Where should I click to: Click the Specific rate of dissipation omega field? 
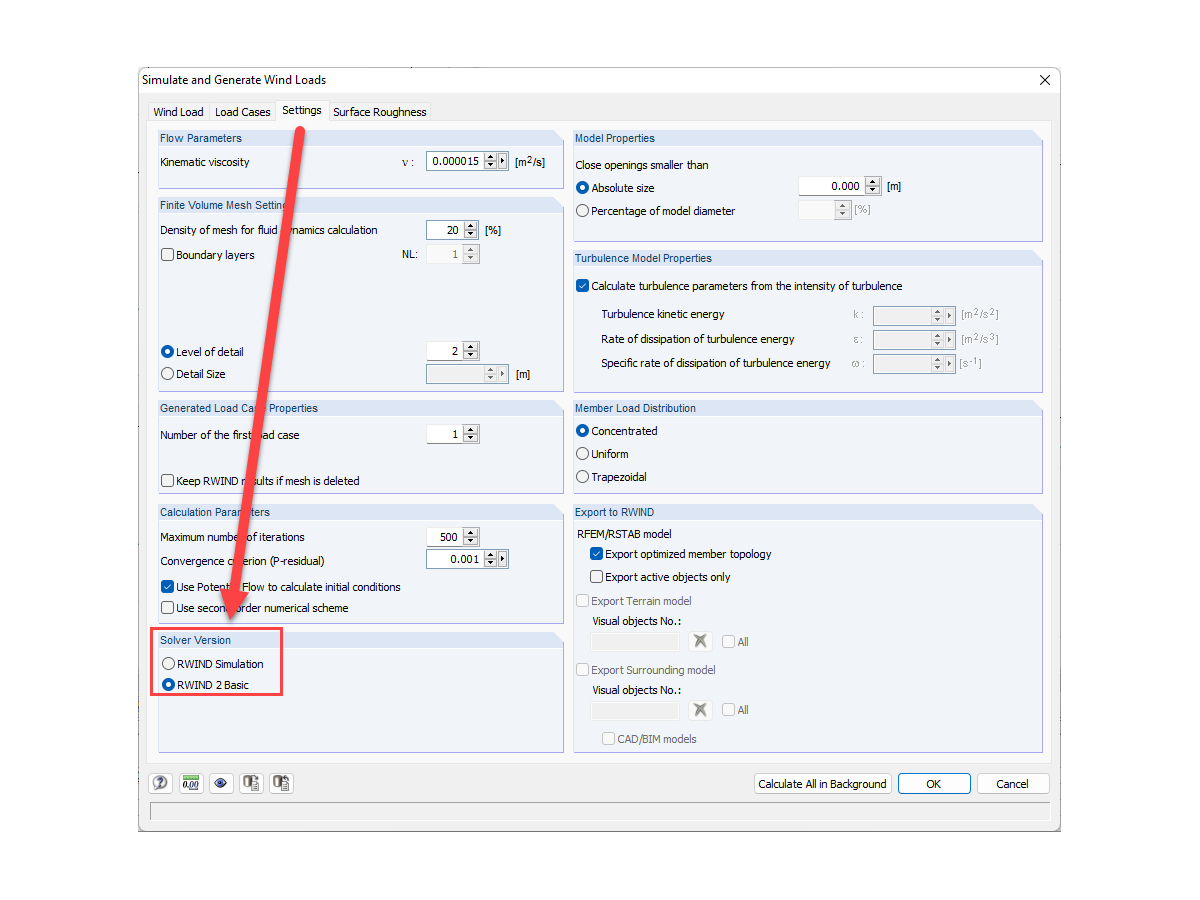pos(901,364)
